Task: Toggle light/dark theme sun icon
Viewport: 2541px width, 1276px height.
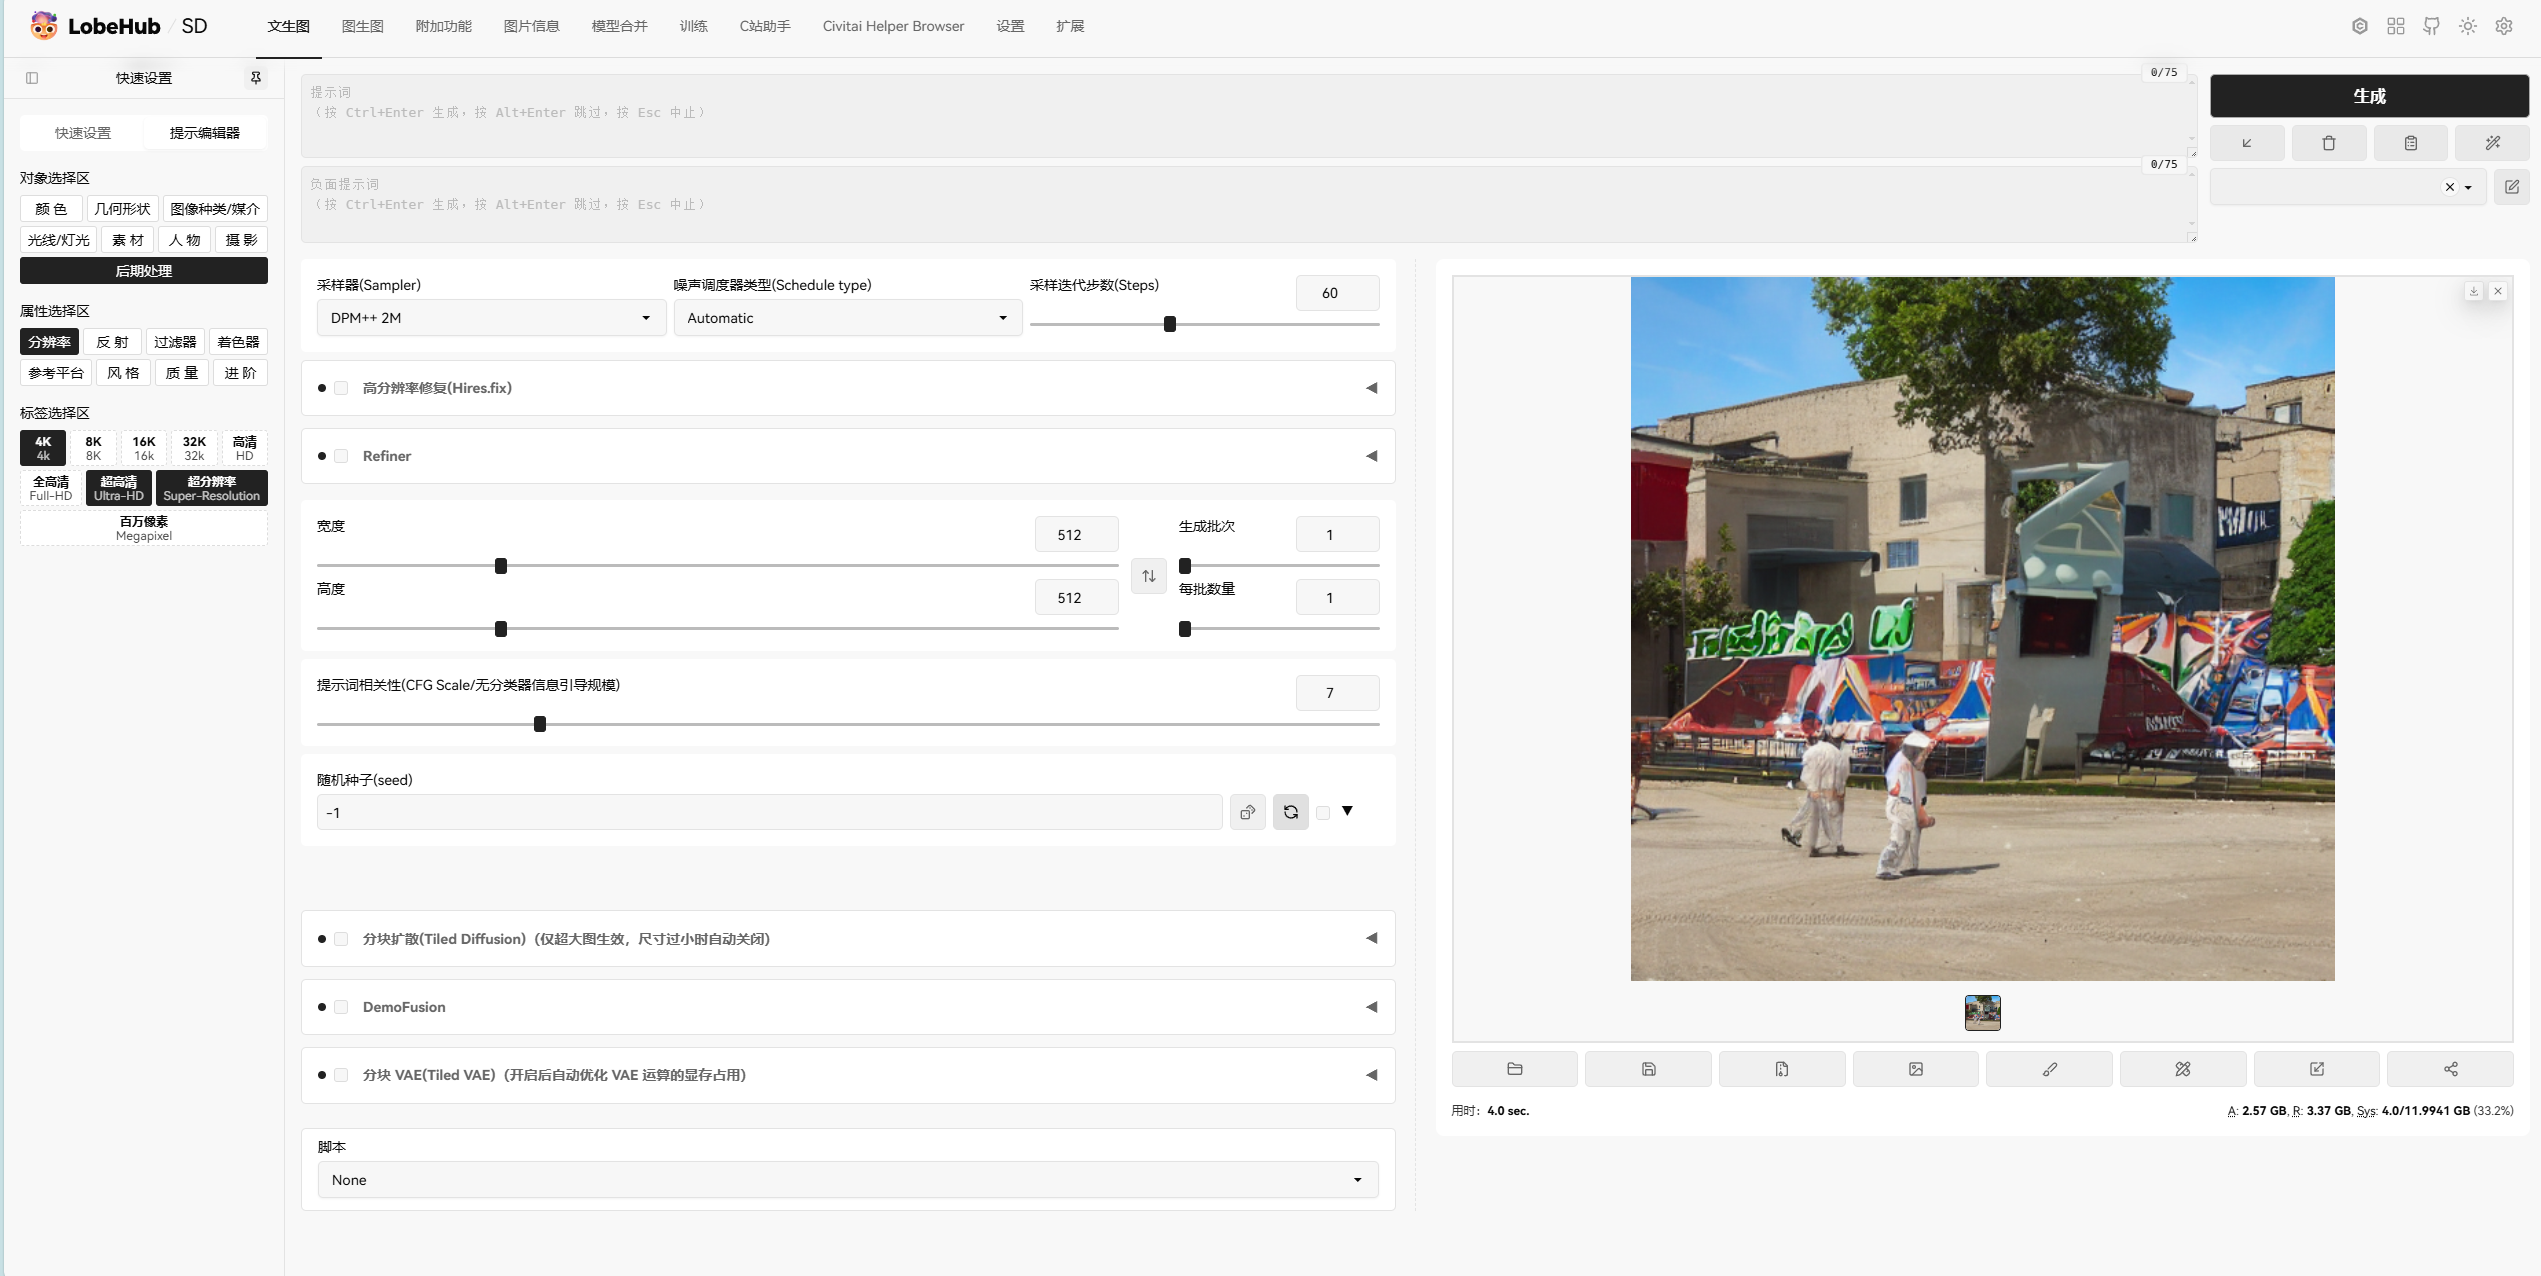Action: pos(2468,26)
